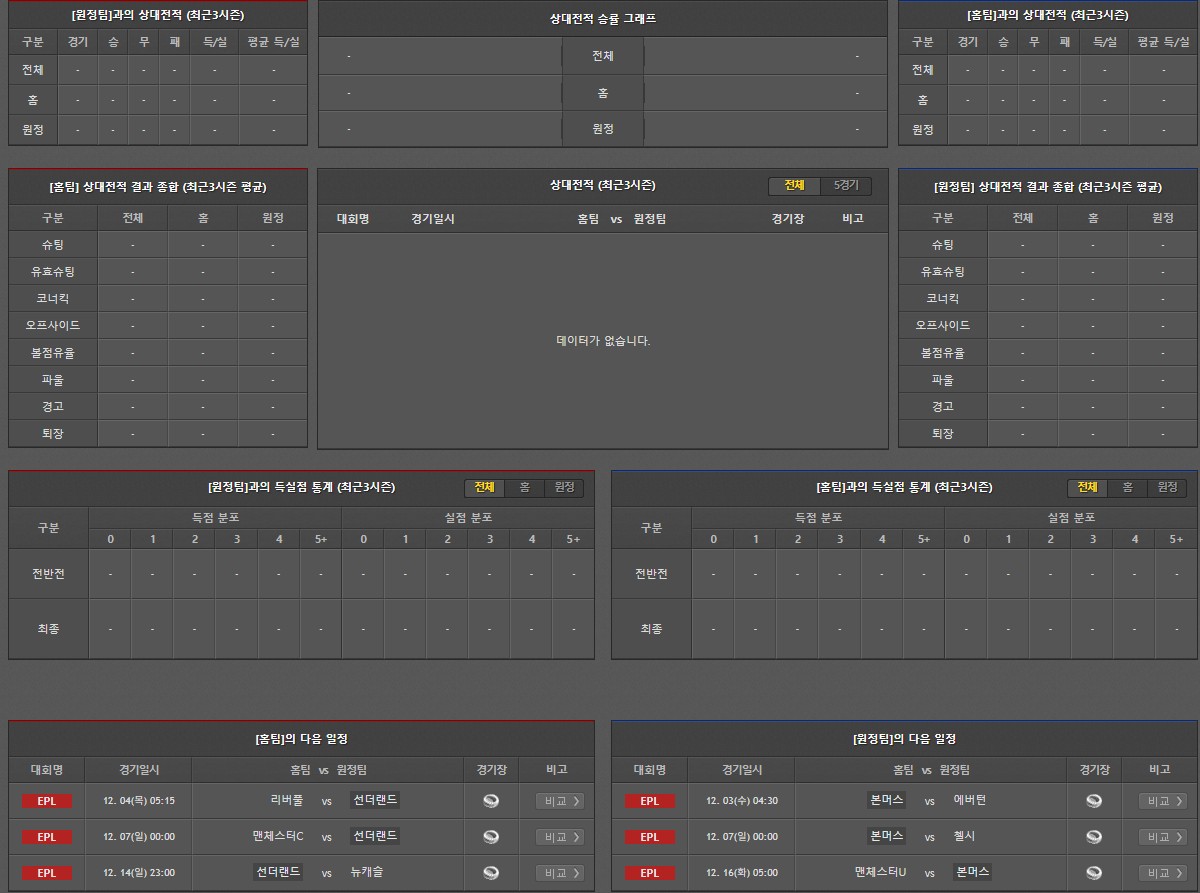1200x893 pixels.
Task: Select 원정 filter in 홈팀 goal stats panel
Action: pos(1167,488)
